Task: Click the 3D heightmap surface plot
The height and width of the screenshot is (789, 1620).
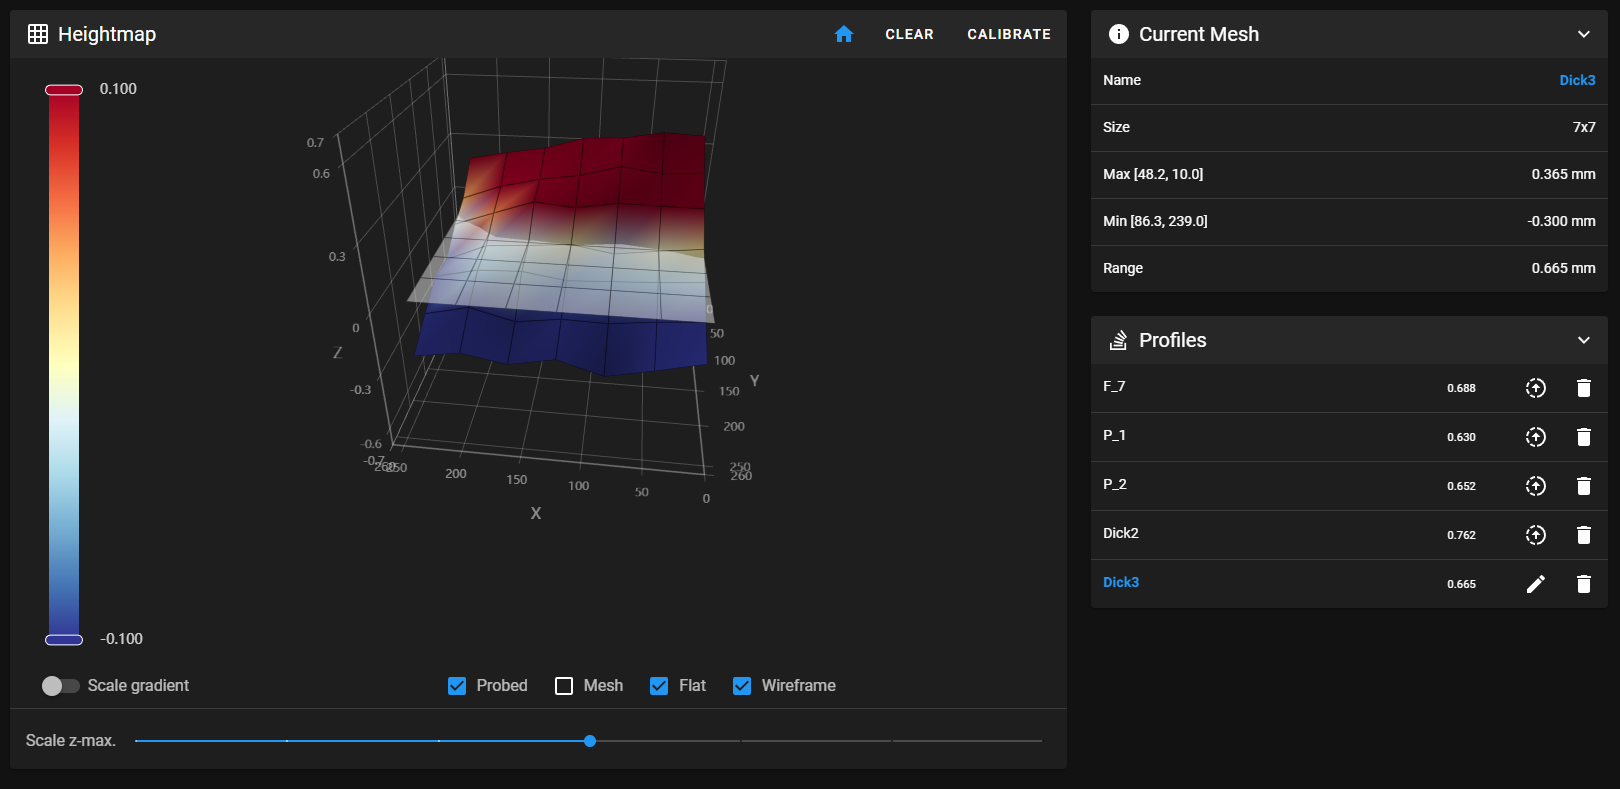Action: [x=560, y=255]
